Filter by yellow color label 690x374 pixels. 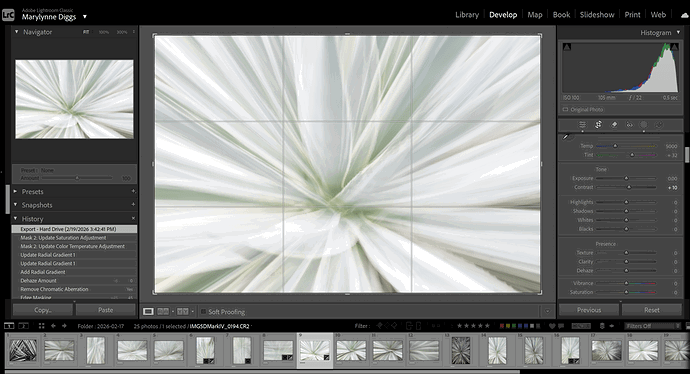pyautogui.click(x=508, y=326)
